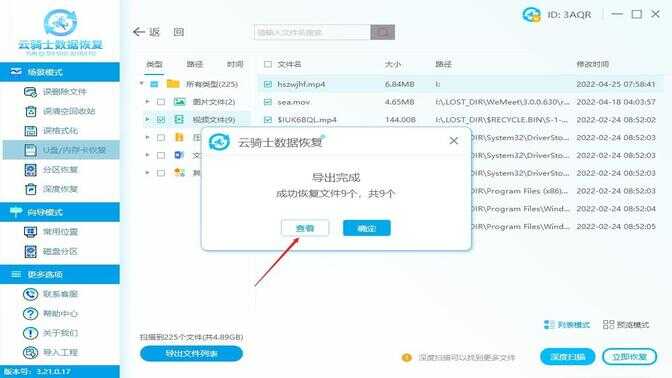This screenshot has height=378, width=672.
Task: Uncheck the 视频文件(9) checkbox
Action: (x=161, y=120)
